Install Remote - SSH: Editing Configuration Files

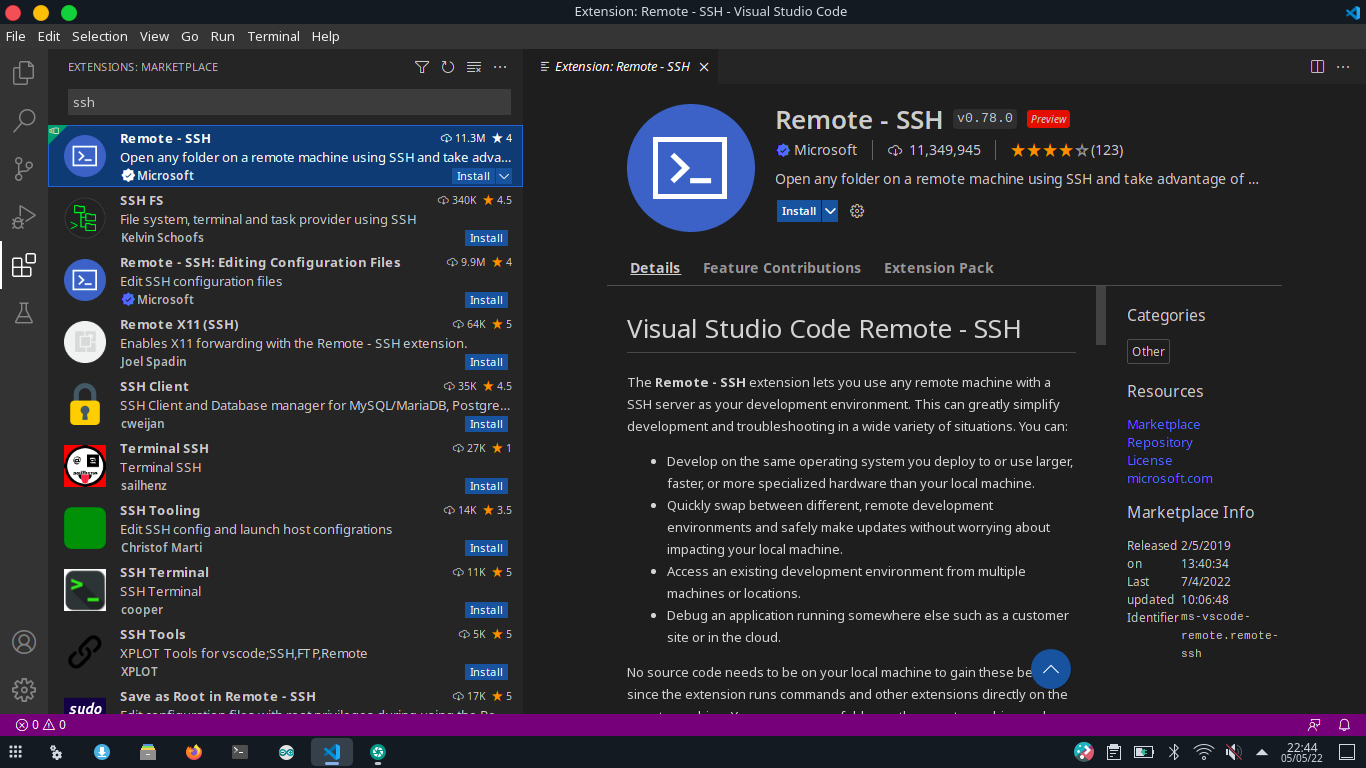point(486,300)
